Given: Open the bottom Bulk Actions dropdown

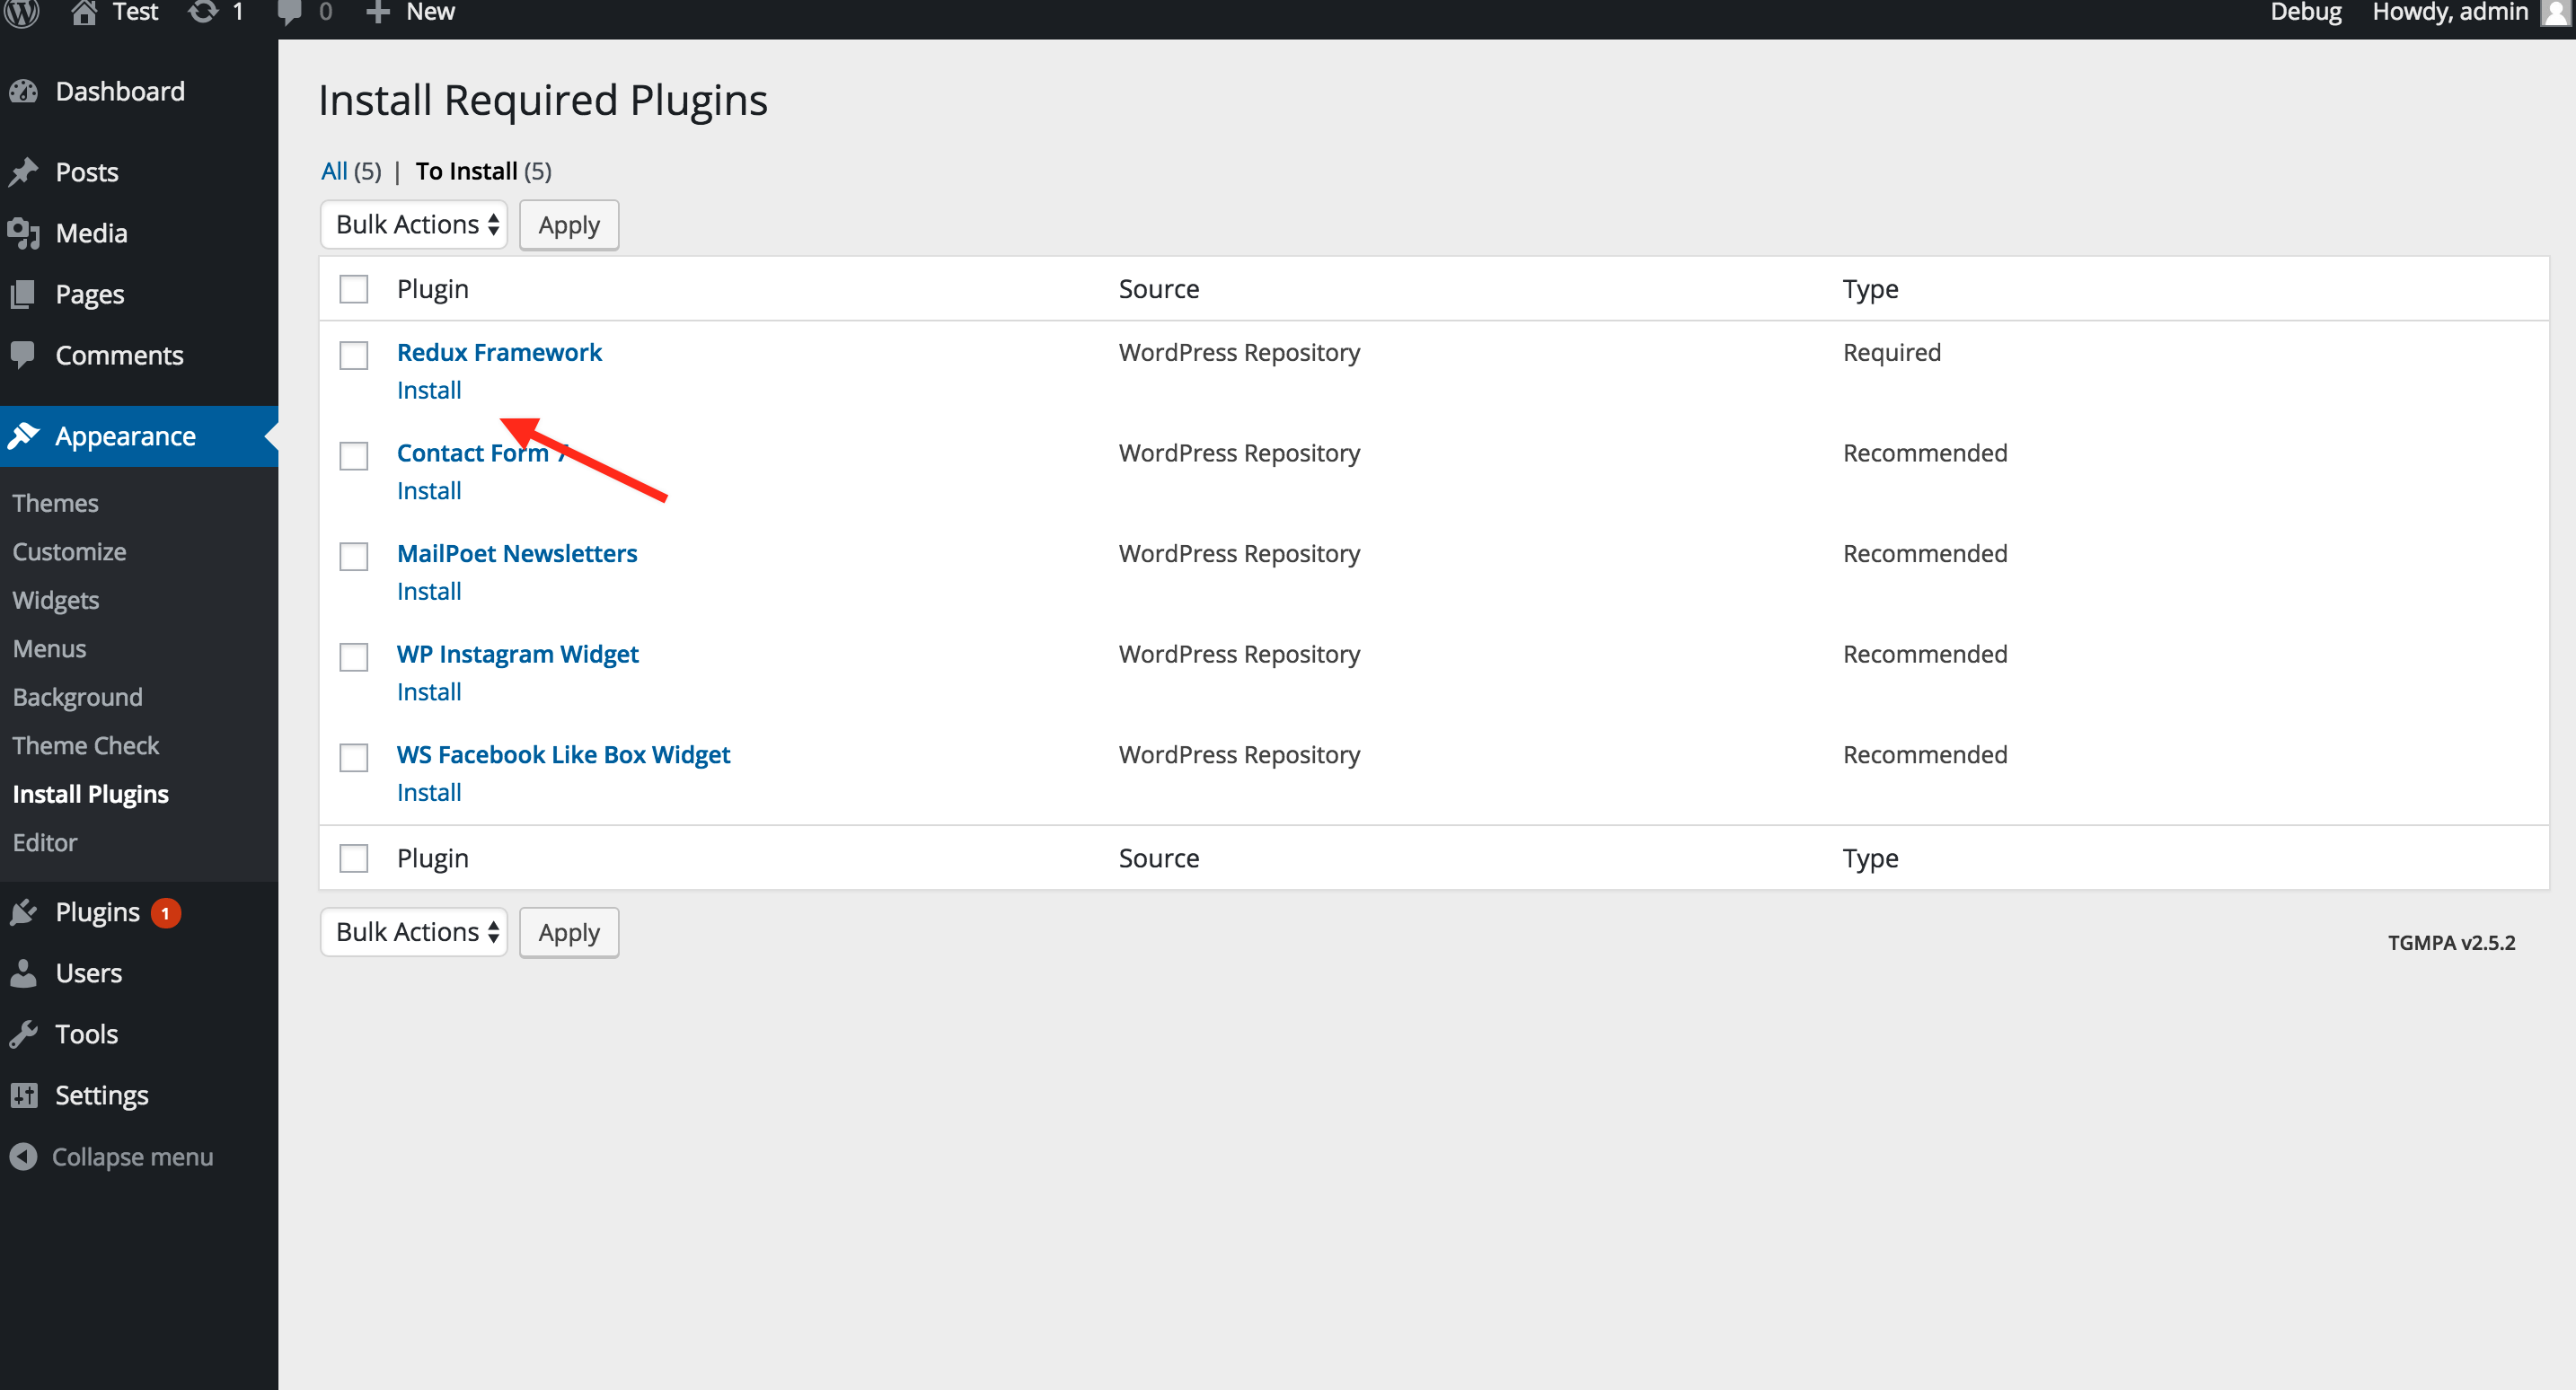Looking at the screenshot, I should coord(414,932).
